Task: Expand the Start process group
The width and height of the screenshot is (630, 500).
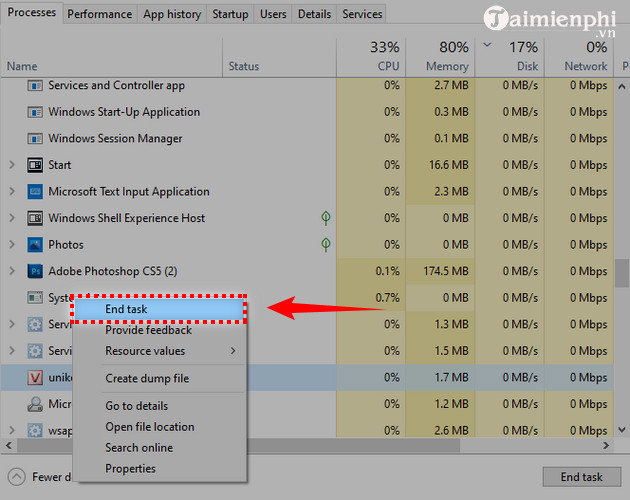Action: pos(12,165)
